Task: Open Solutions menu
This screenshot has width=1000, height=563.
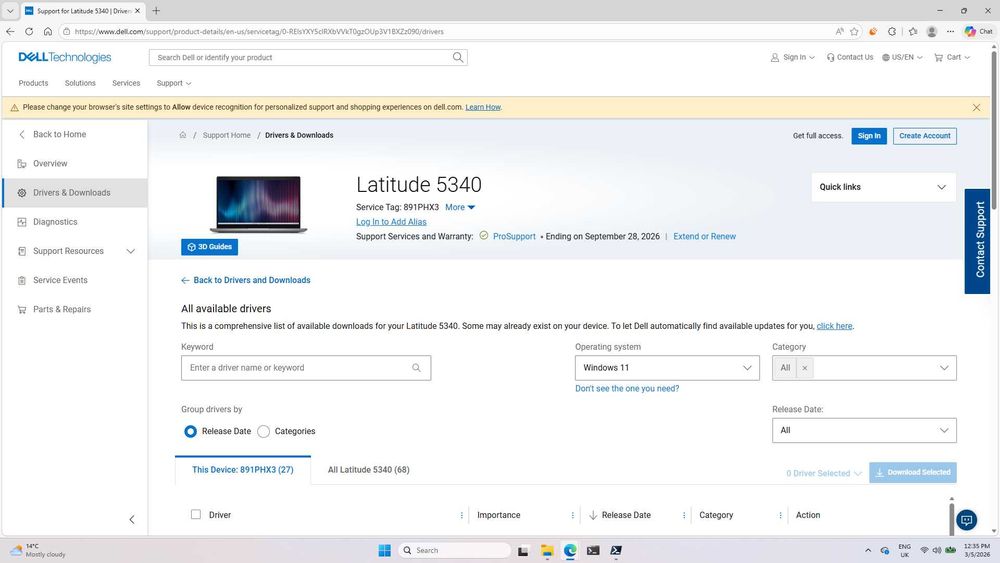Action: coord(80,84)
